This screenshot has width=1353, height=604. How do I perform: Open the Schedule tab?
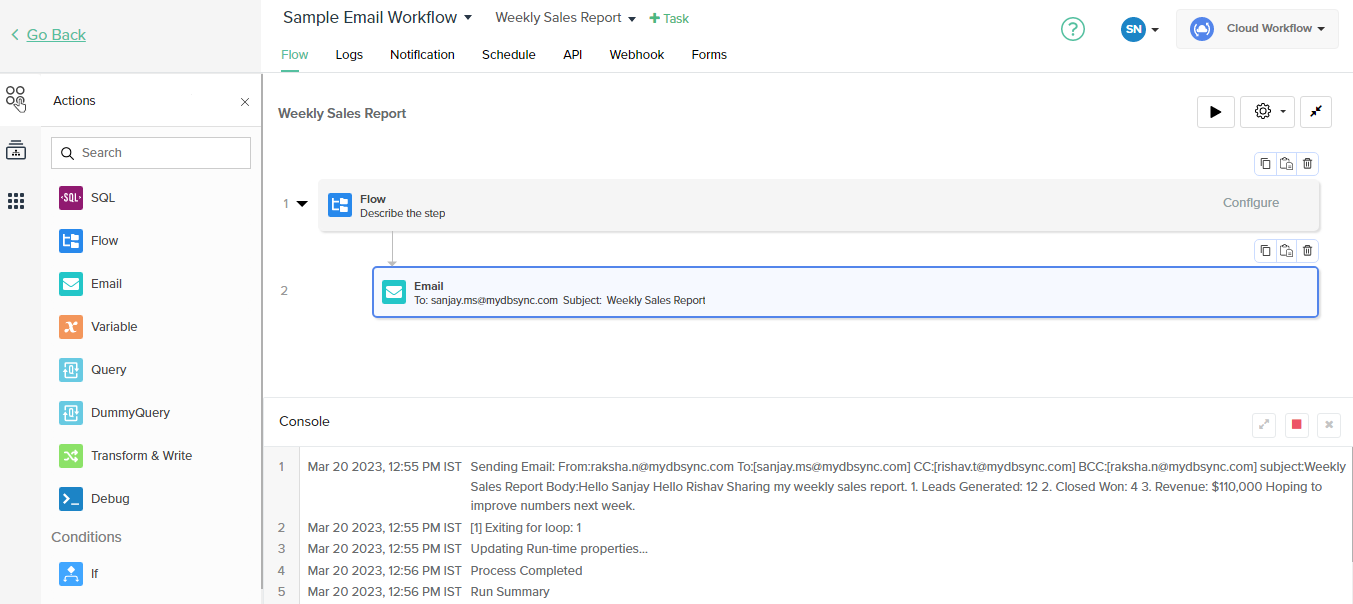pos(508,55)
